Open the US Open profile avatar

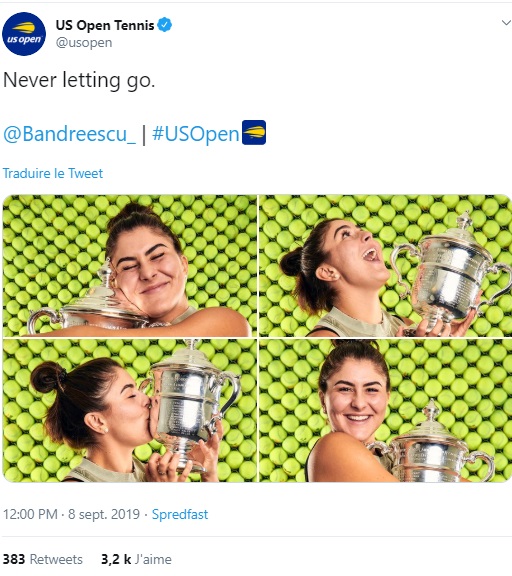pyautogui.click(x=24, y=34)
